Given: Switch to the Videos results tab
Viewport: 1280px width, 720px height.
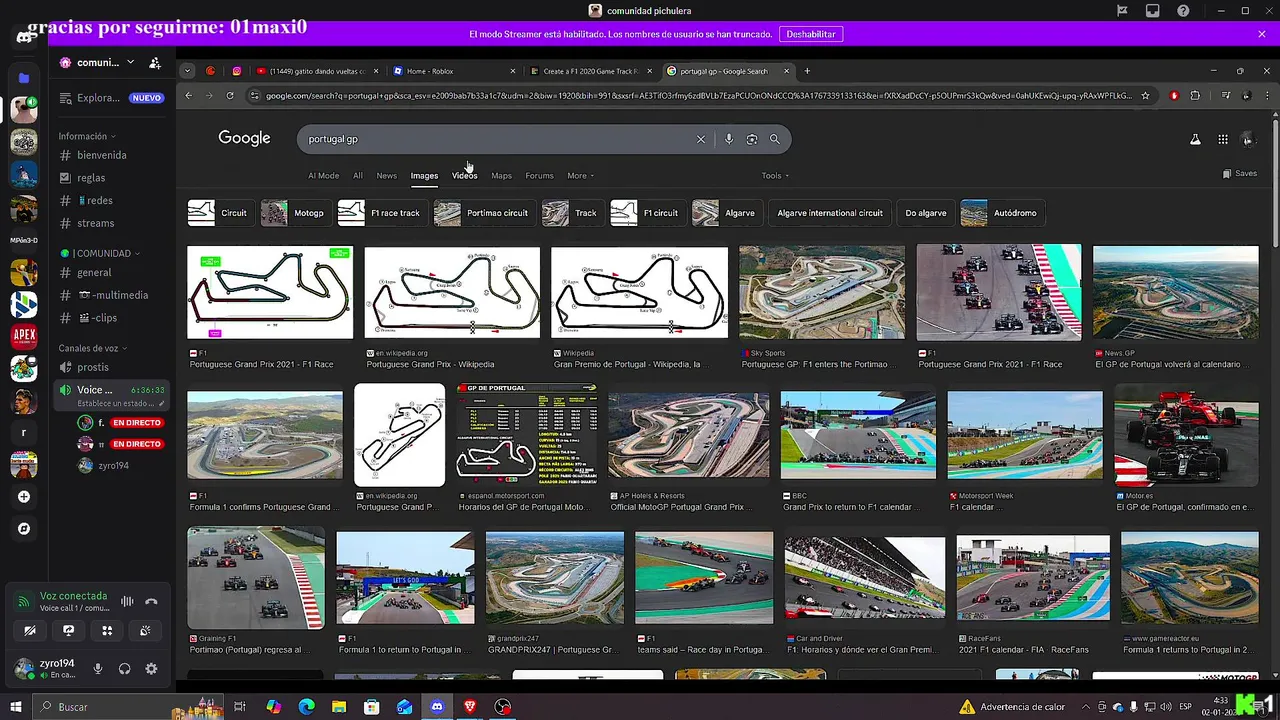Looking at the screenshot, I should point(465,176).
